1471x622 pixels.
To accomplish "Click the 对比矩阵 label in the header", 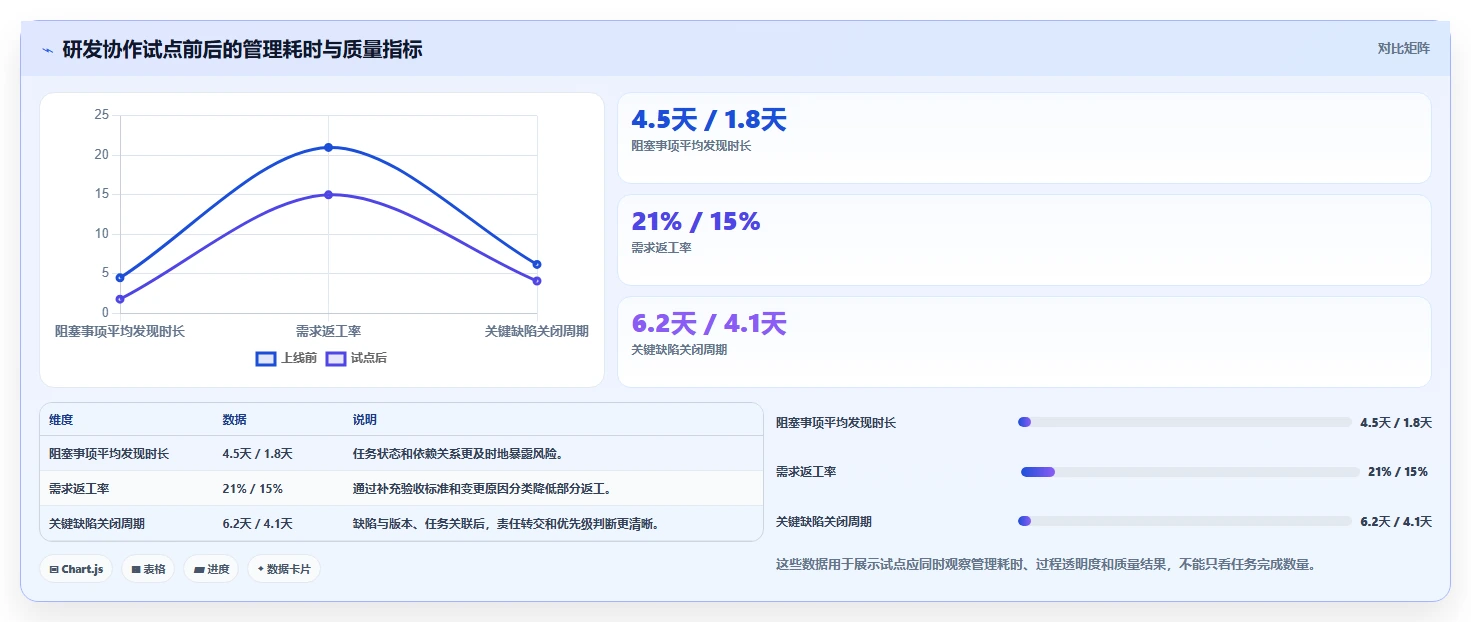I will coord(1403,49).
